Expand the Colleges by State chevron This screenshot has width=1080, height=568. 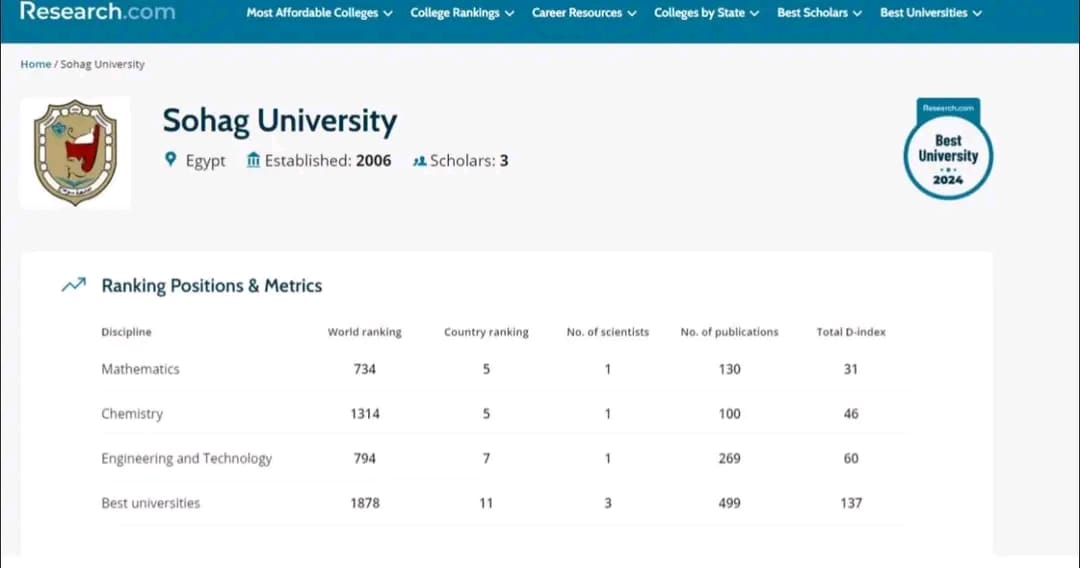754,13
